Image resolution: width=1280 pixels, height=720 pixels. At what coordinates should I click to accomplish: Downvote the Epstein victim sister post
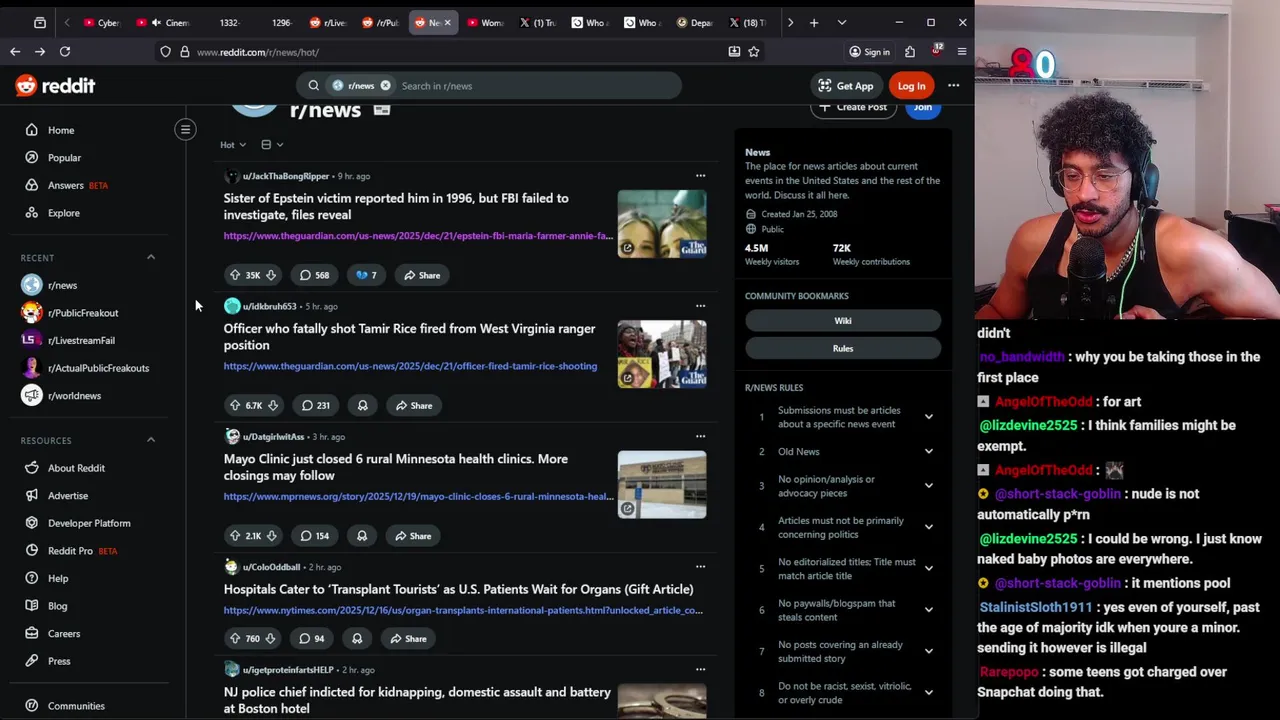(270, 275)
